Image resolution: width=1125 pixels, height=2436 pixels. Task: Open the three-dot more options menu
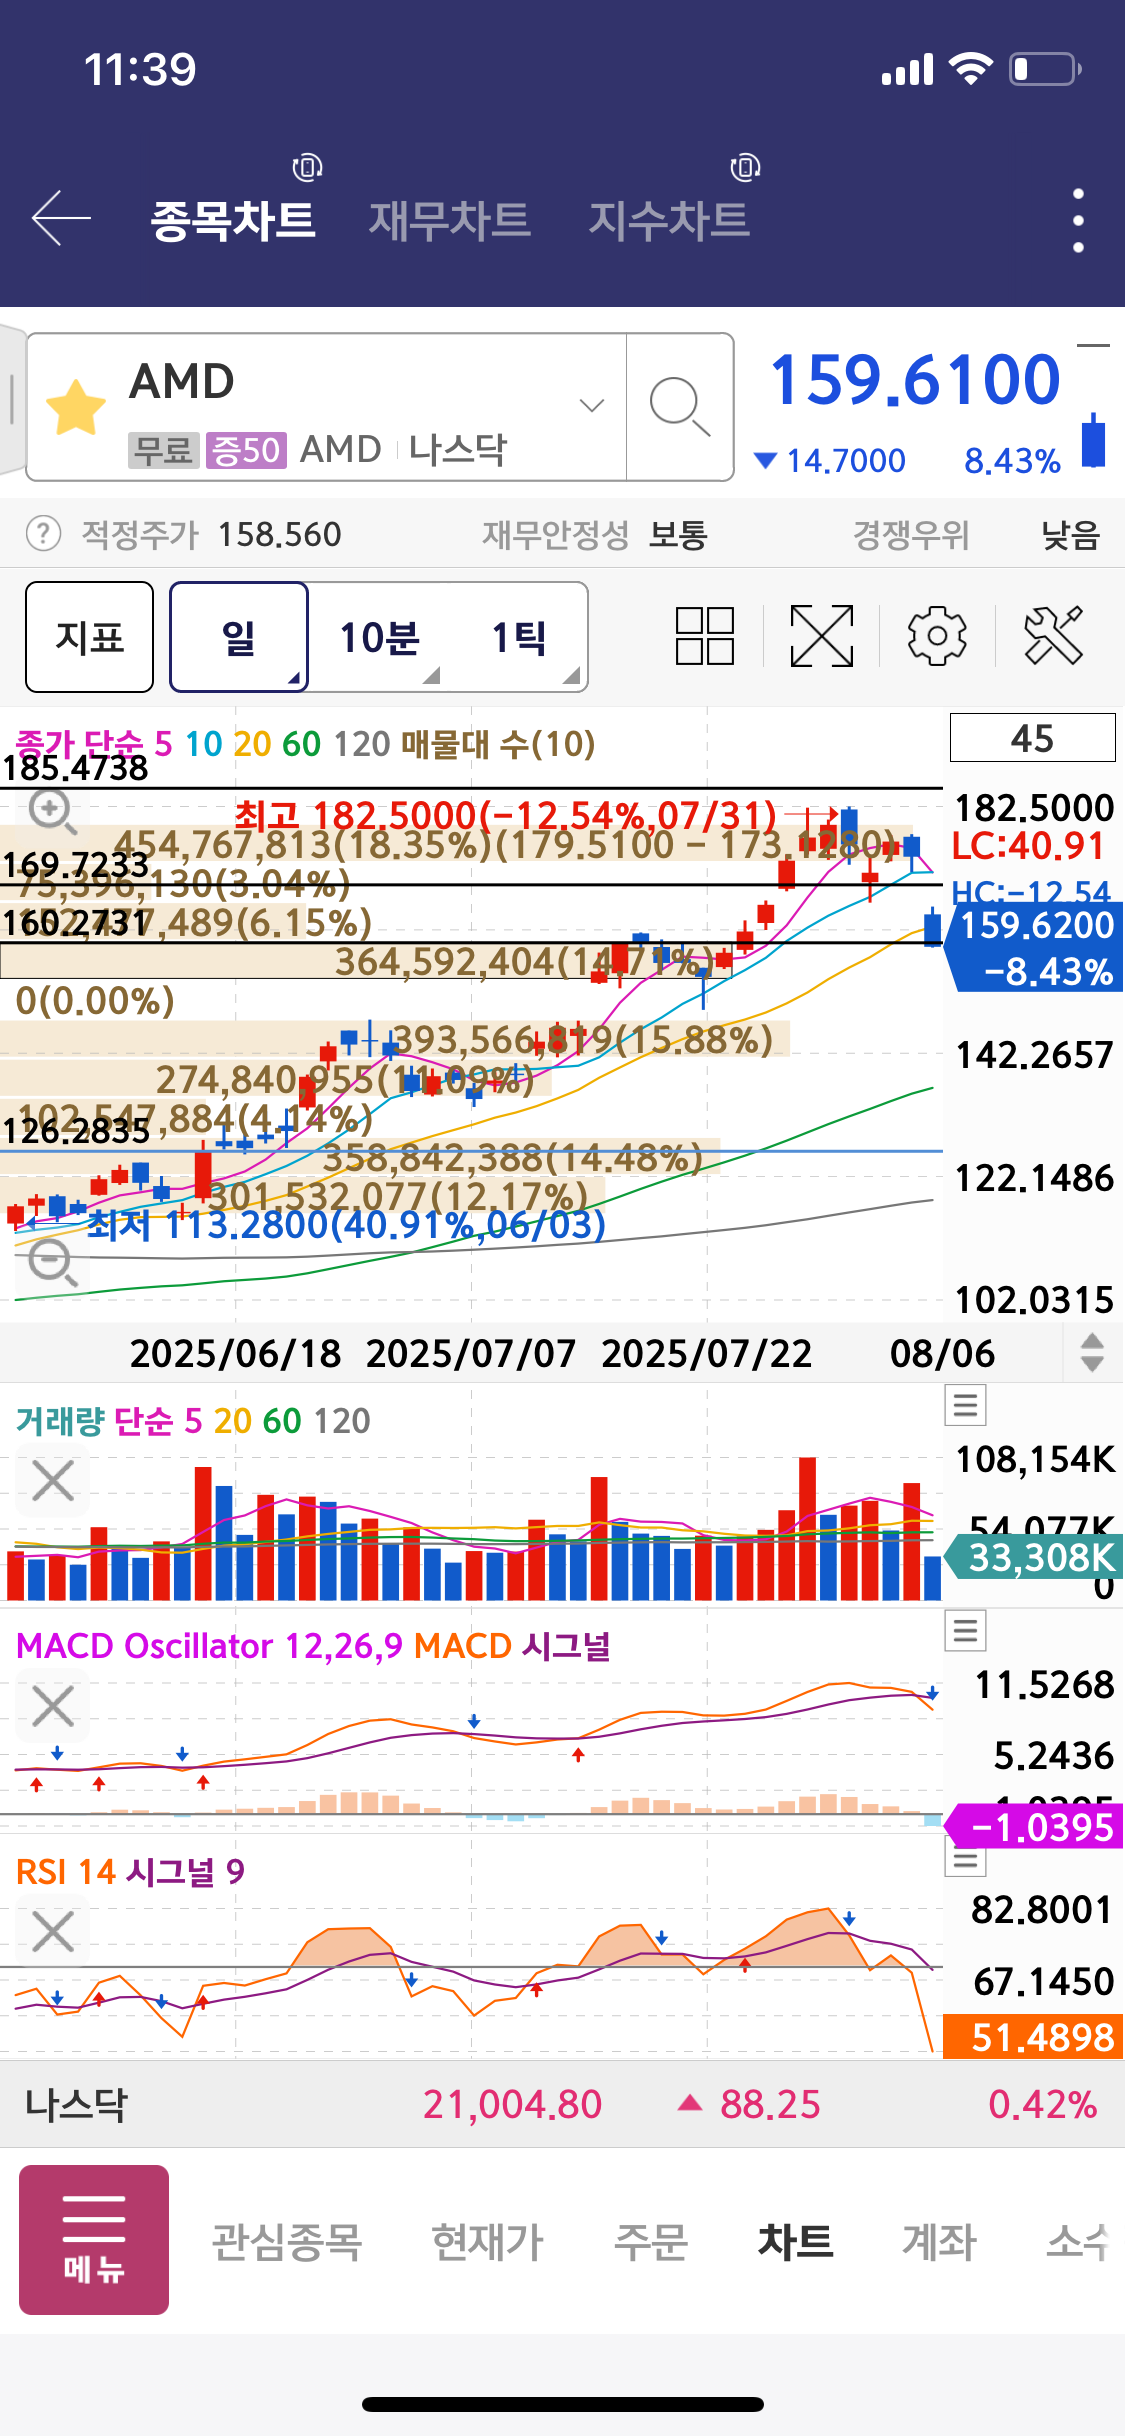(1078, 220)
